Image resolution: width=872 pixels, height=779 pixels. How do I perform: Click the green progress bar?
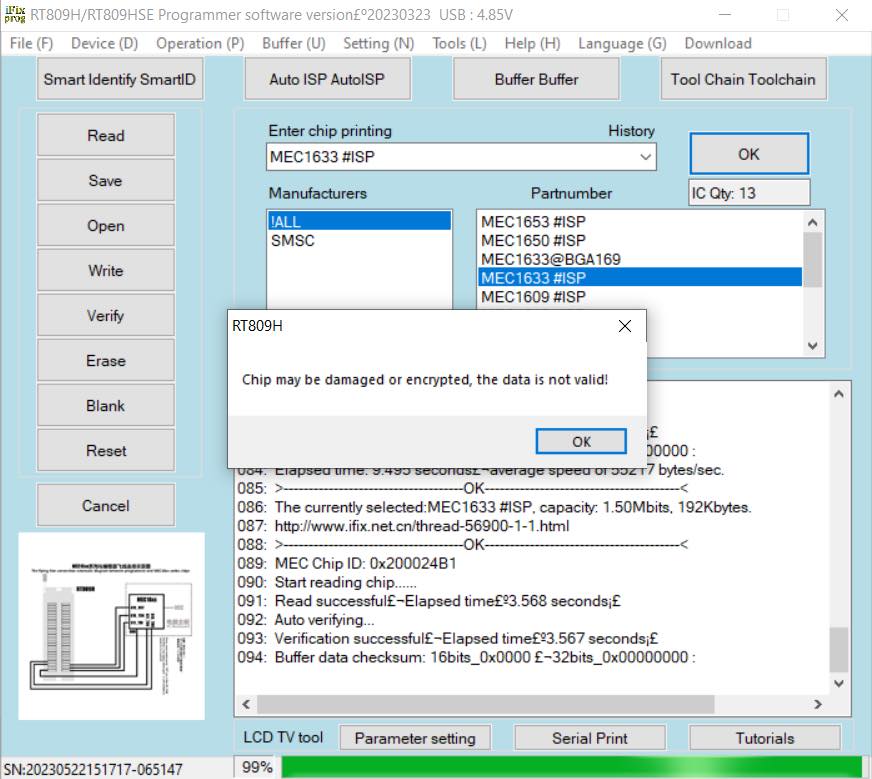tap(570, 767)
